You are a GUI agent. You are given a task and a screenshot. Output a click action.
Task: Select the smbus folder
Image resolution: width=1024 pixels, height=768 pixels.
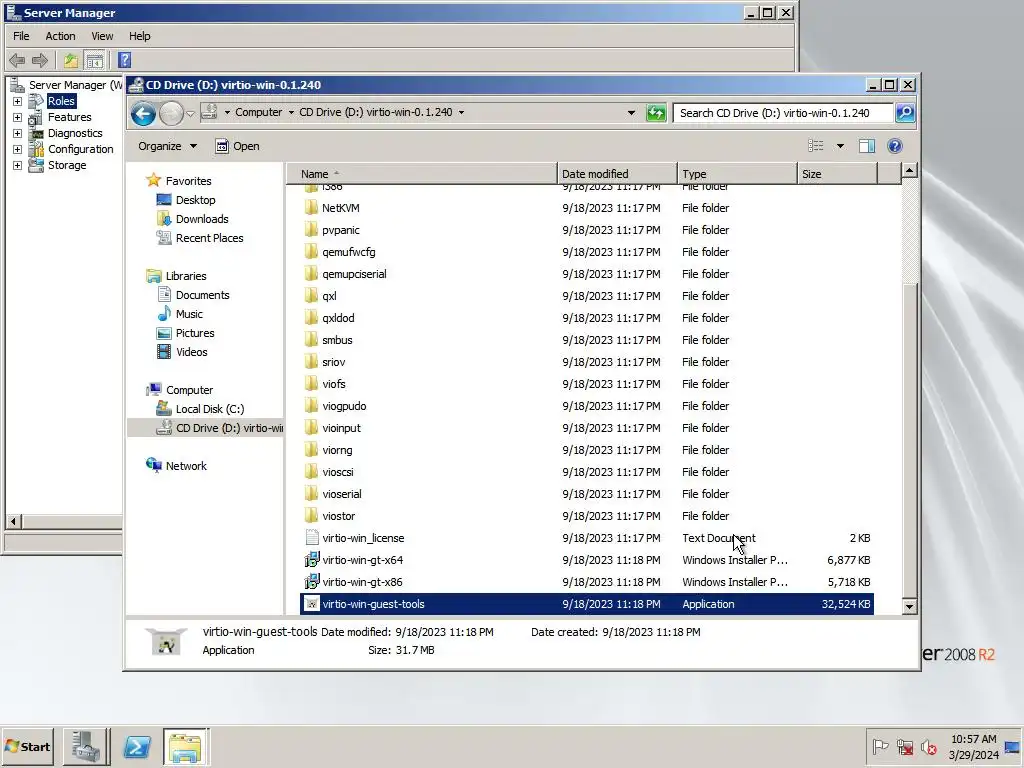click(x=337, y=340)
